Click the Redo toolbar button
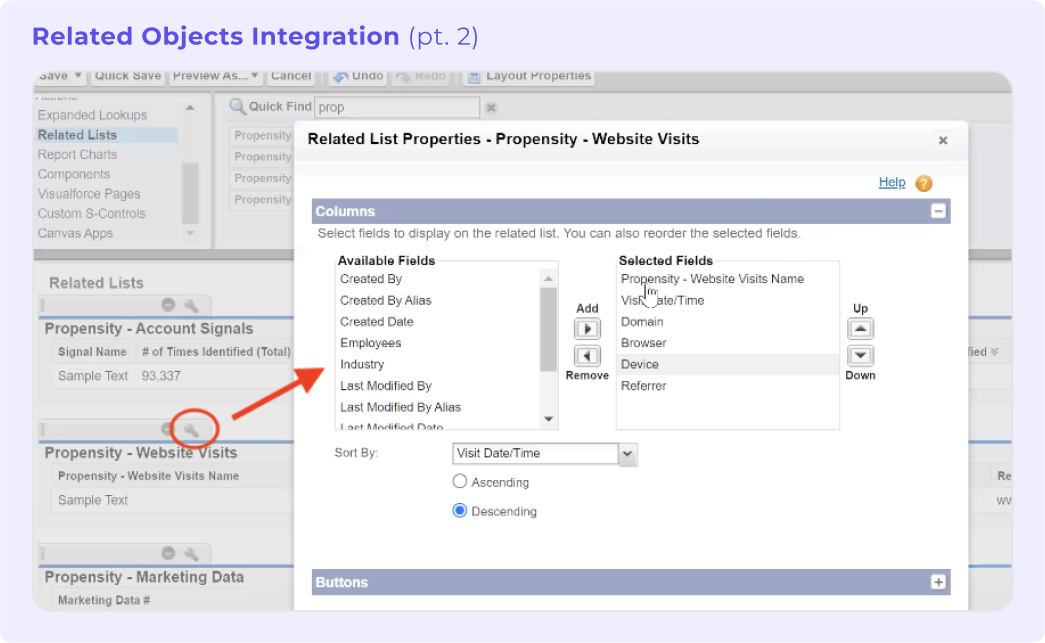 pyautogui.click(x=421, y=76)
